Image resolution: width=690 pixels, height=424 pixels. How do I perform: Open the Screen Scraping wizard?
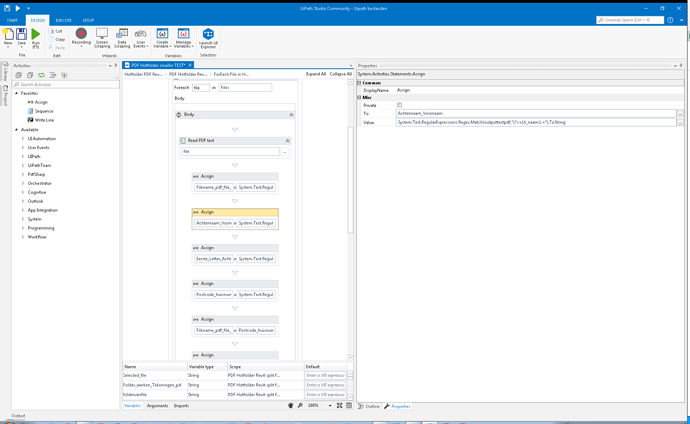[x=102, y=38]
